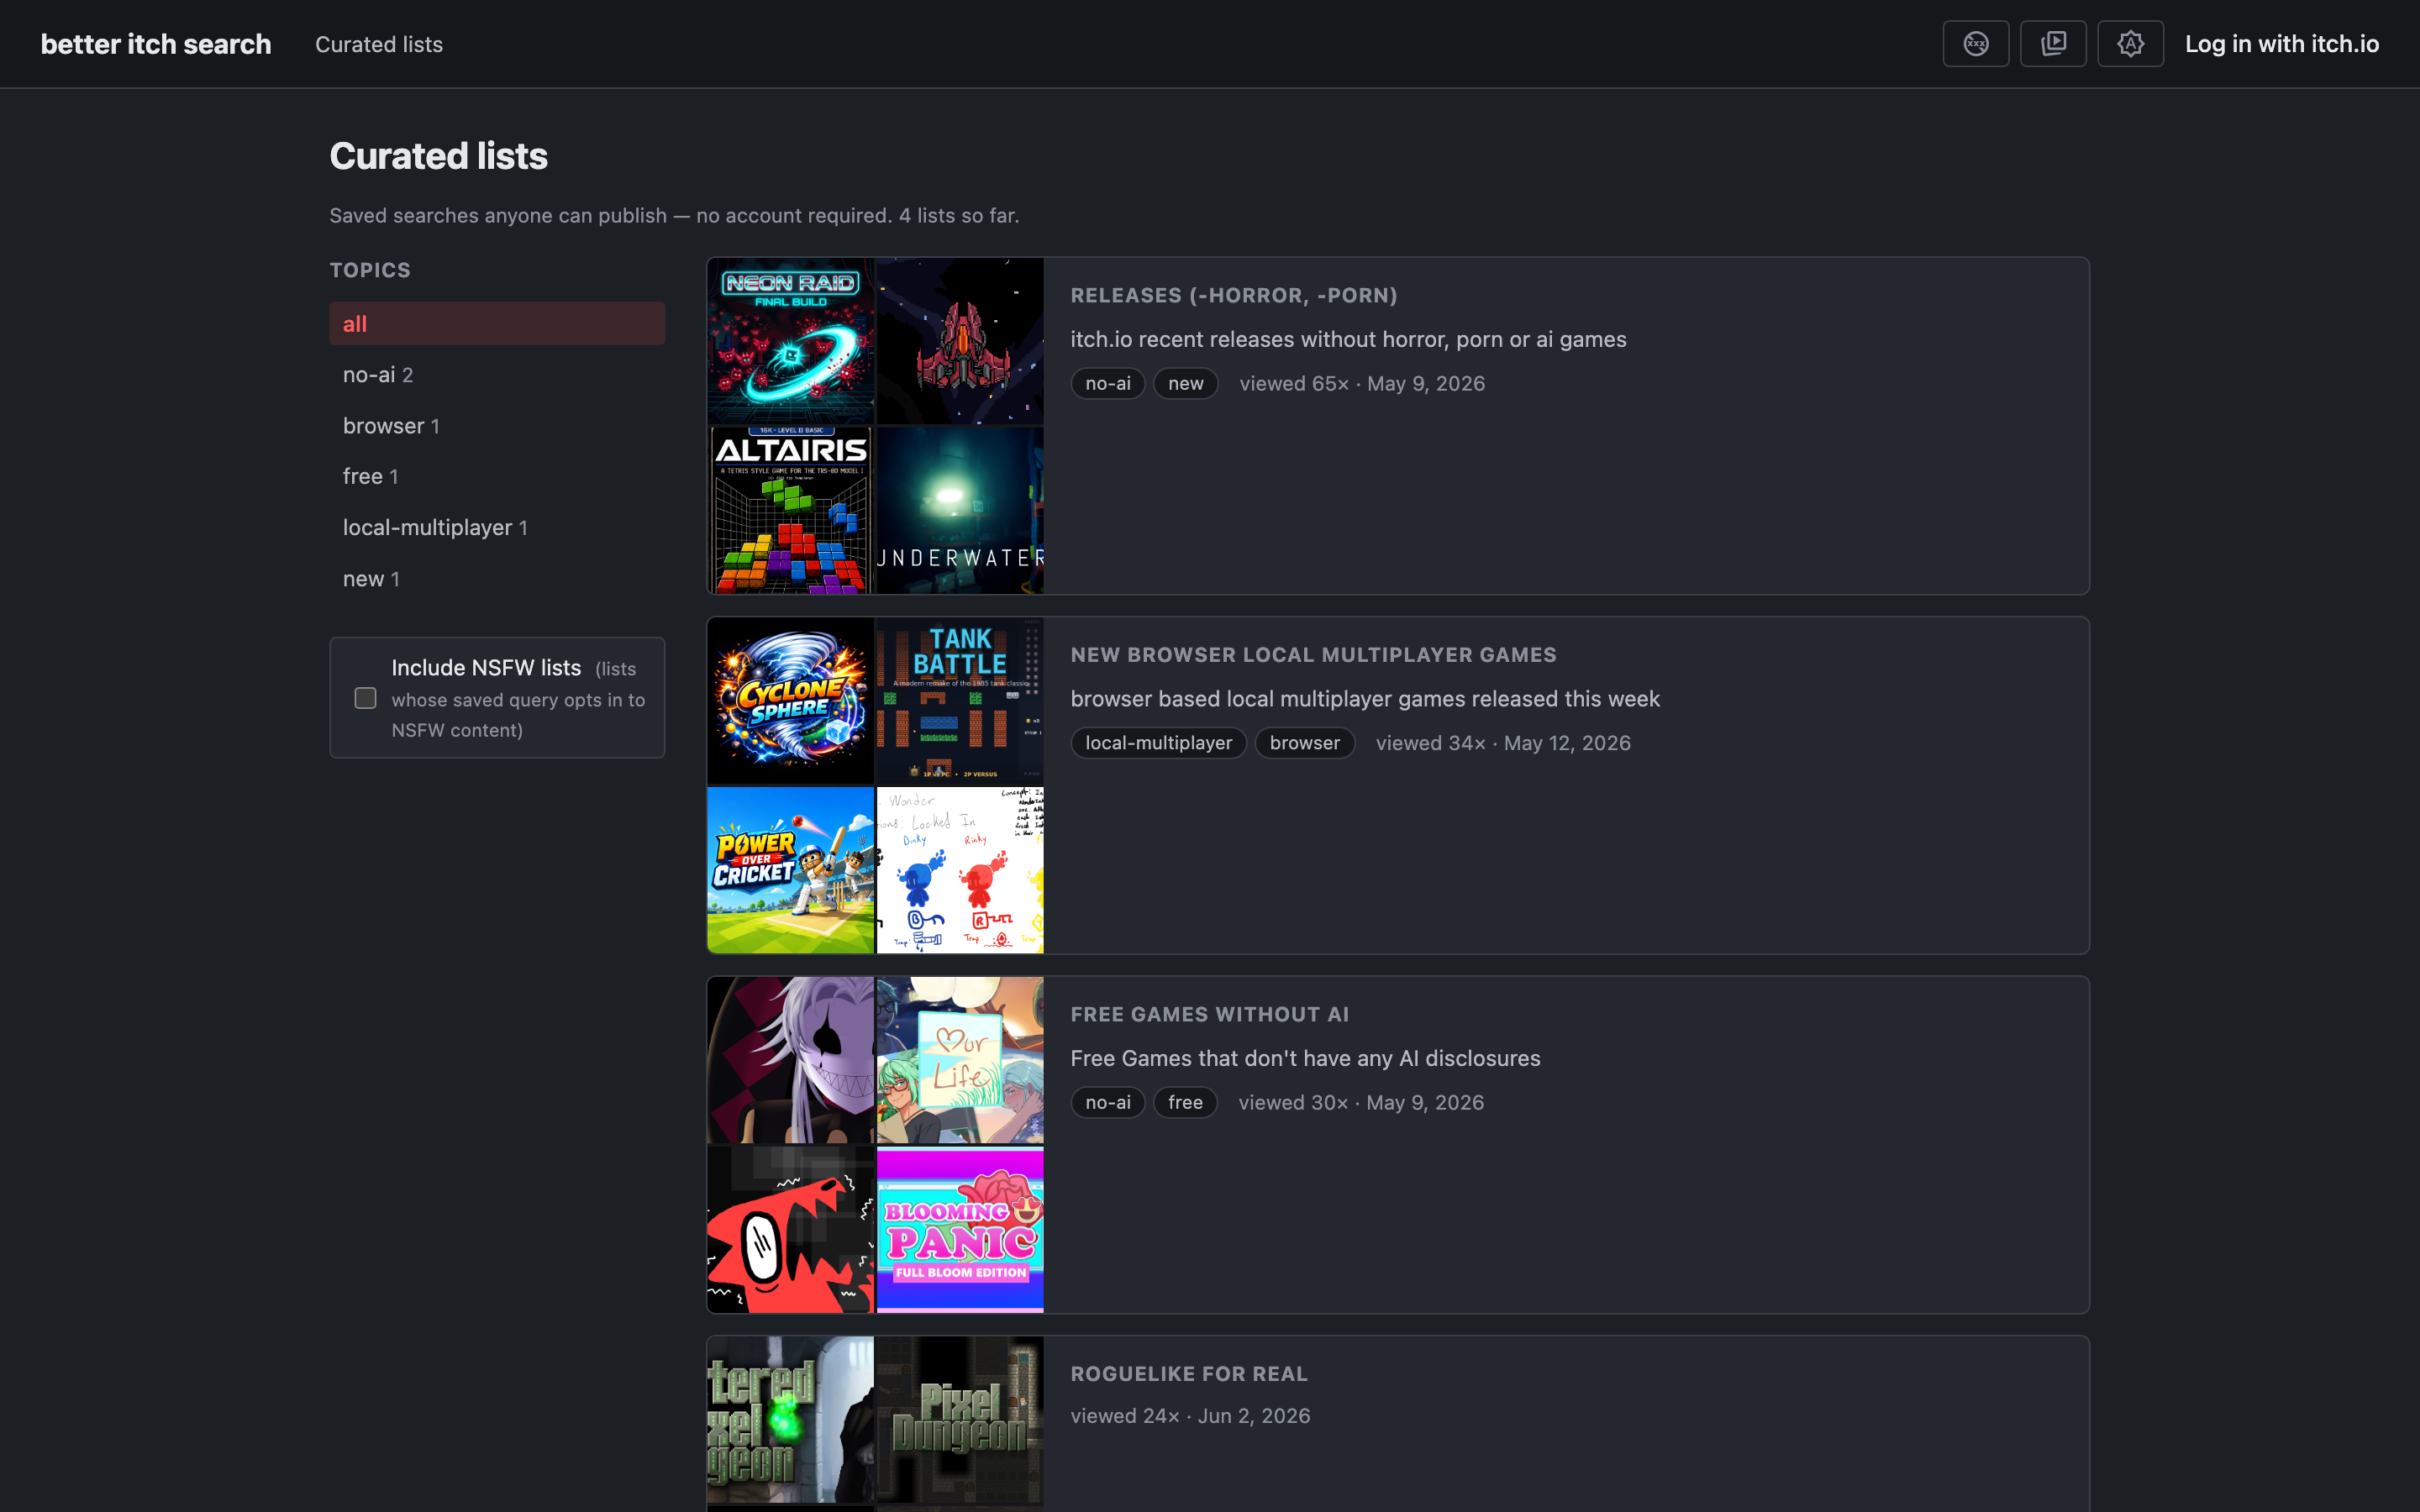Open the Neon Raid thumbnail
This screenshot has height=1512, width=2420.
click(x=790, y=341)
